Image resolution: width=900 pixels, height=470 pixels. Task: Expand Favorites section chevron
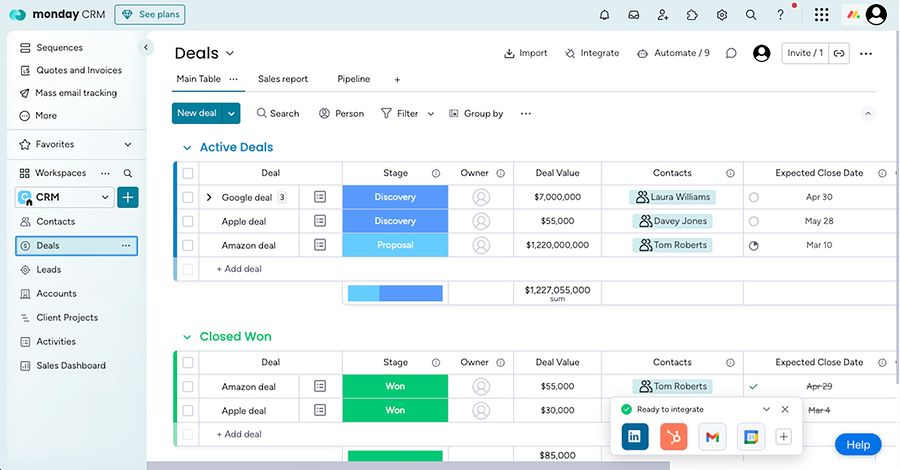(x=127, y=144)
